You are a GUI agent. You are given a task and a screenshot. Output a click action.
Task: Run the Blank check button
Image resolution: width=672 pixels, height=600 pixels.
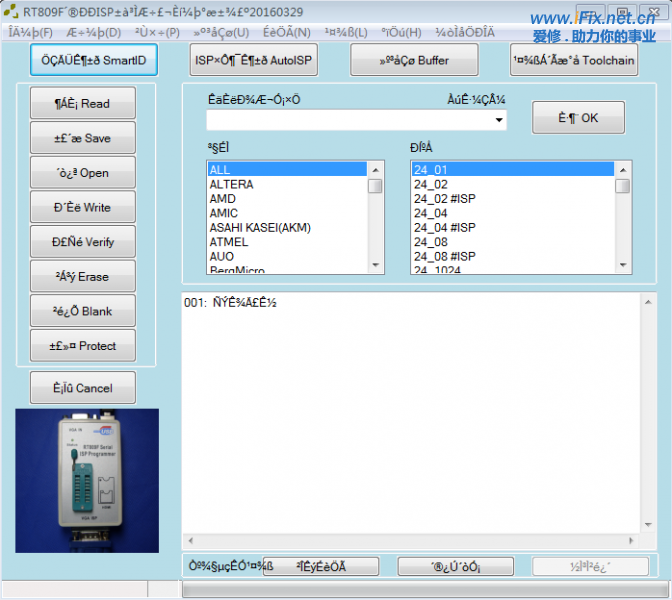tap(83, 311)
